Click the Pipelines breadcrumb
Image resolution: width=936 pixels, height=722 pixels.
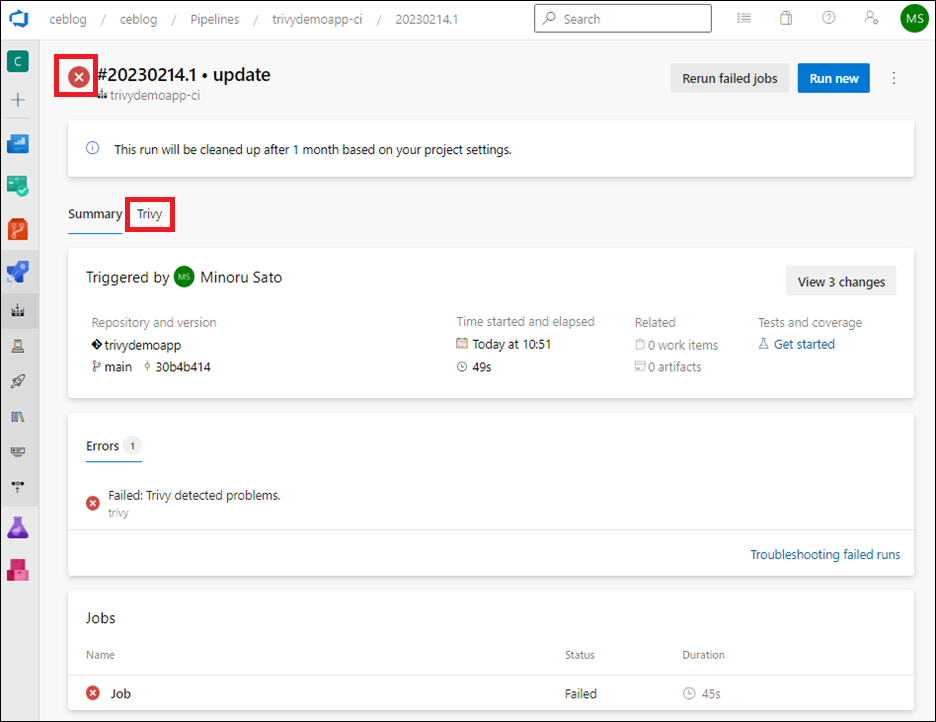(x=215, y=19)
